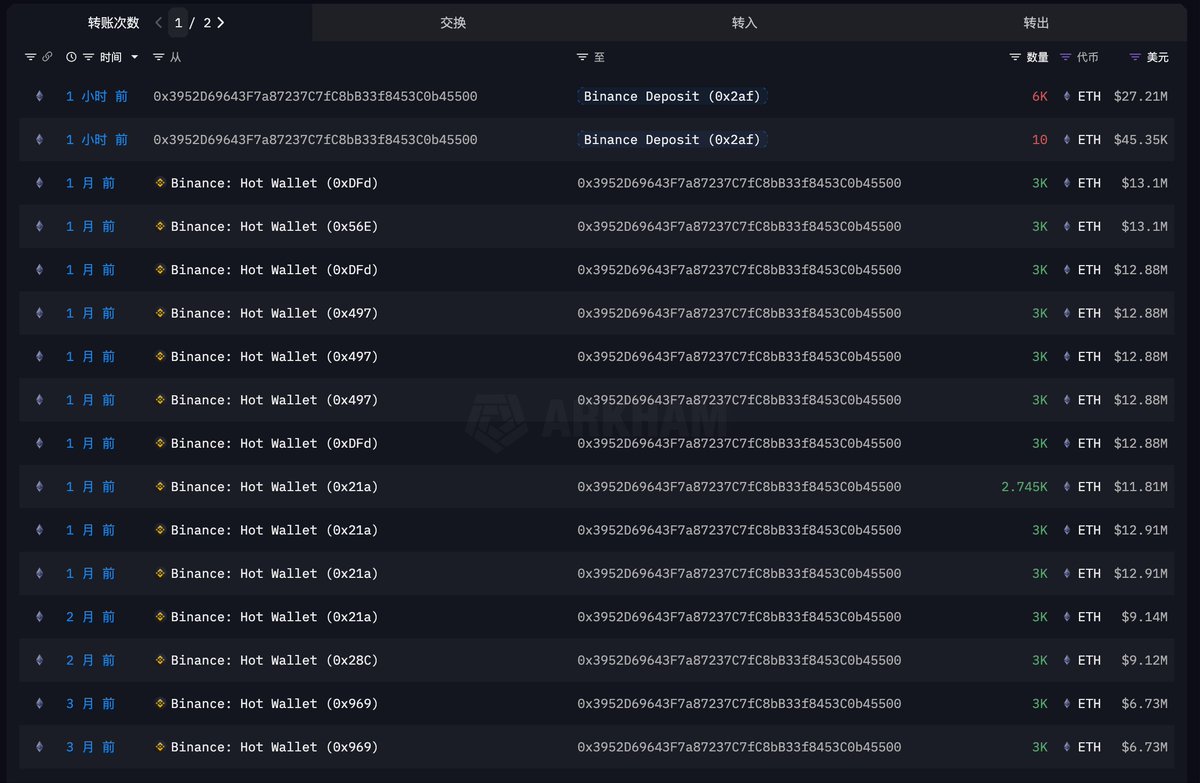1200x783 pixels.
Task: Open the 1 月 前 timestamp in the 0x56E row
Action: 90,226
